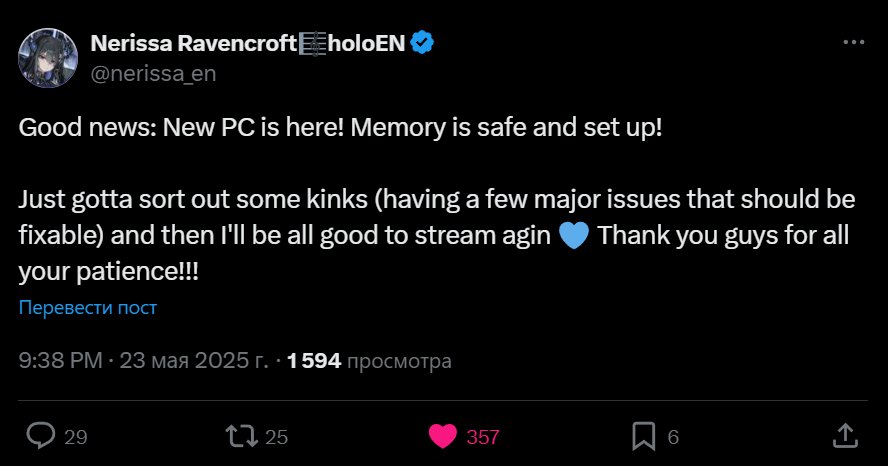The height and width of the screenshot is (466, 888).
Task: Click the Nerissa Ravencroft display name
Action: tap(193, 43)
